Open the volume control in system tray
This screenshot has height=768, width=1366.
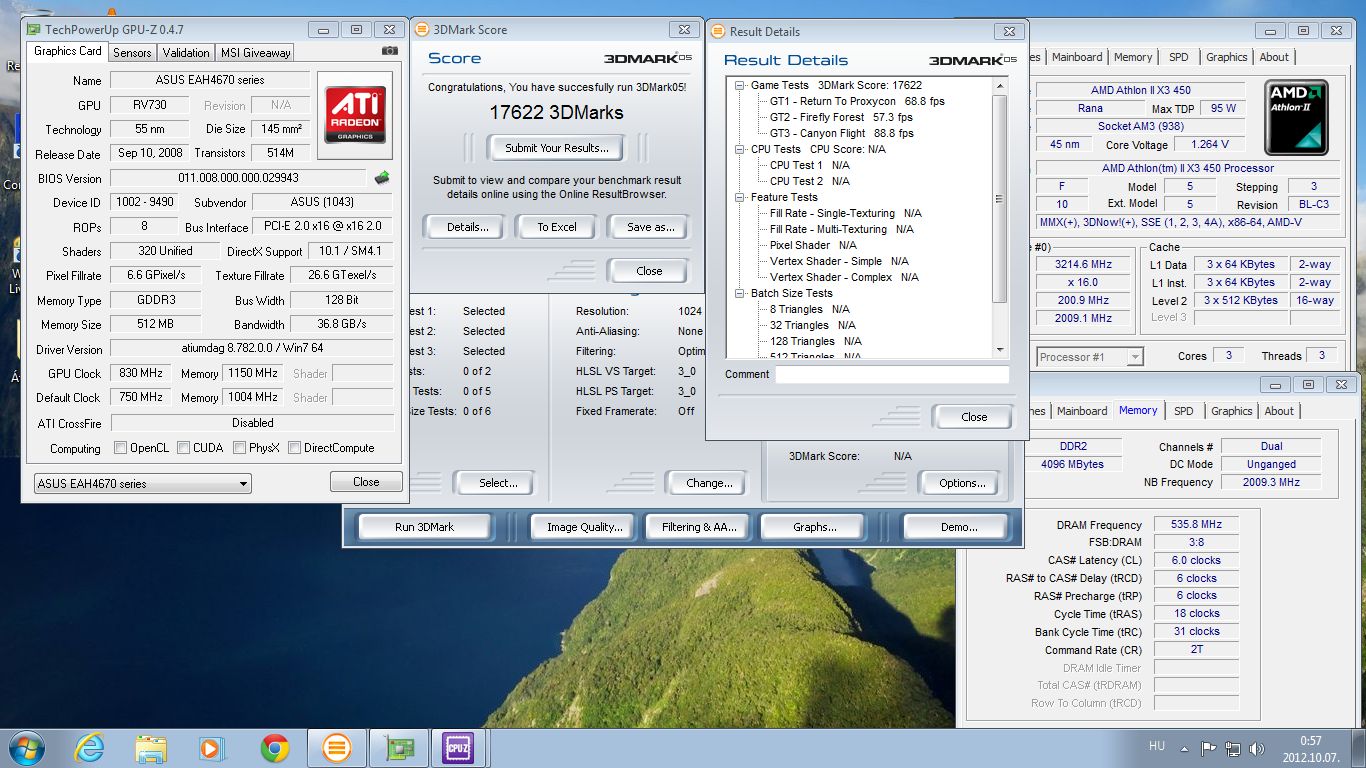click(x=1256, y=748)
